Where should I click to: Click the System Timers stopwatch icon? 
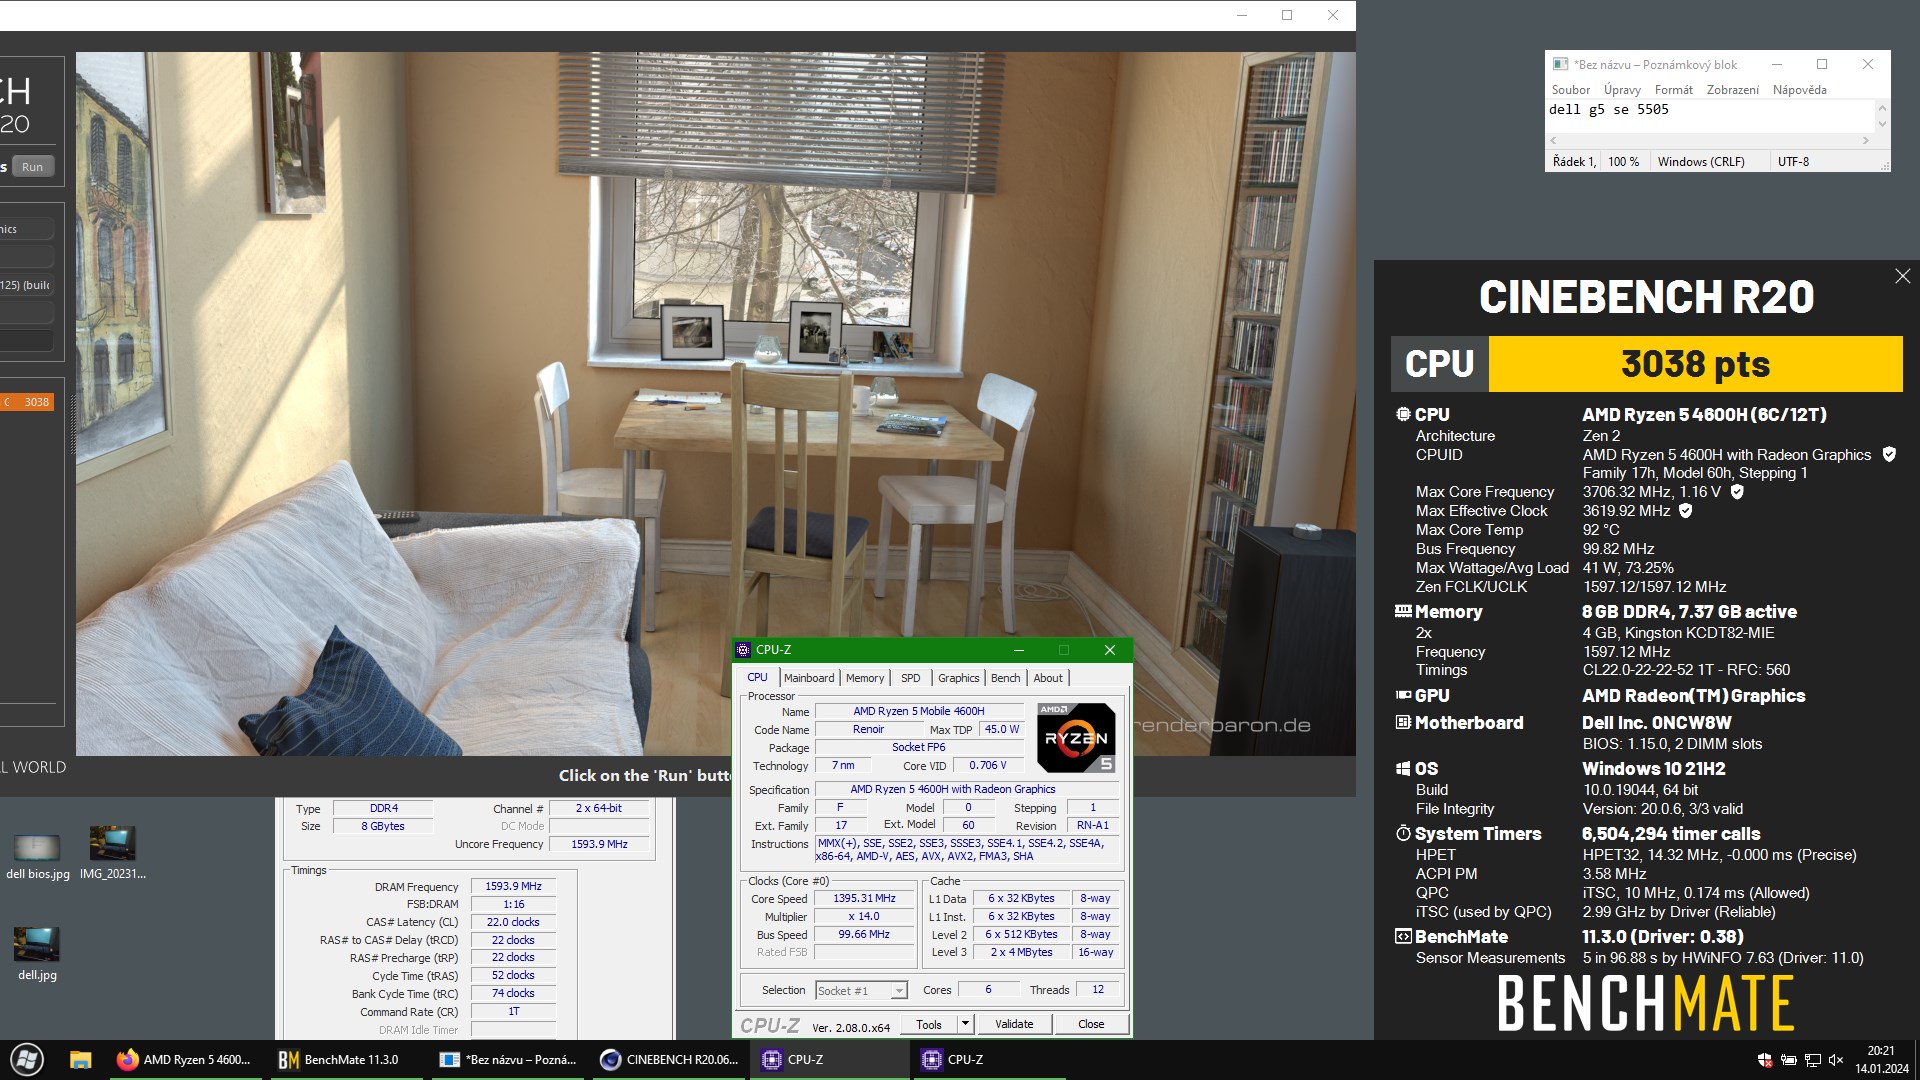coord(1403,833)
